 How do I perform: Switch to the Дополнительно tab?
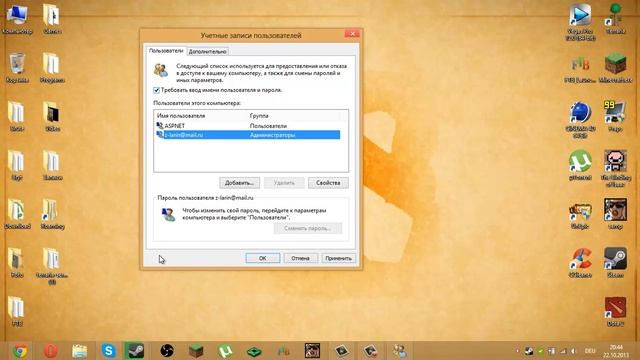[x=207, y=52]
